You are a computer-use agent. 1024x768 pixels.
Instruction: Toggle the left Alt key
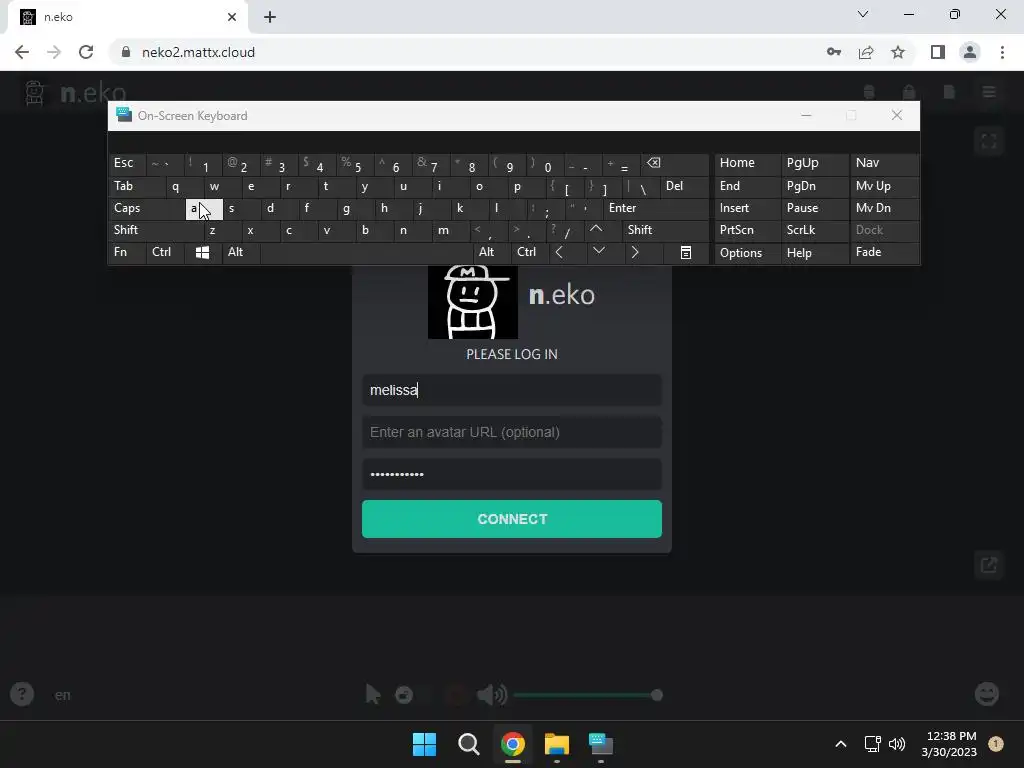(241, 253)
